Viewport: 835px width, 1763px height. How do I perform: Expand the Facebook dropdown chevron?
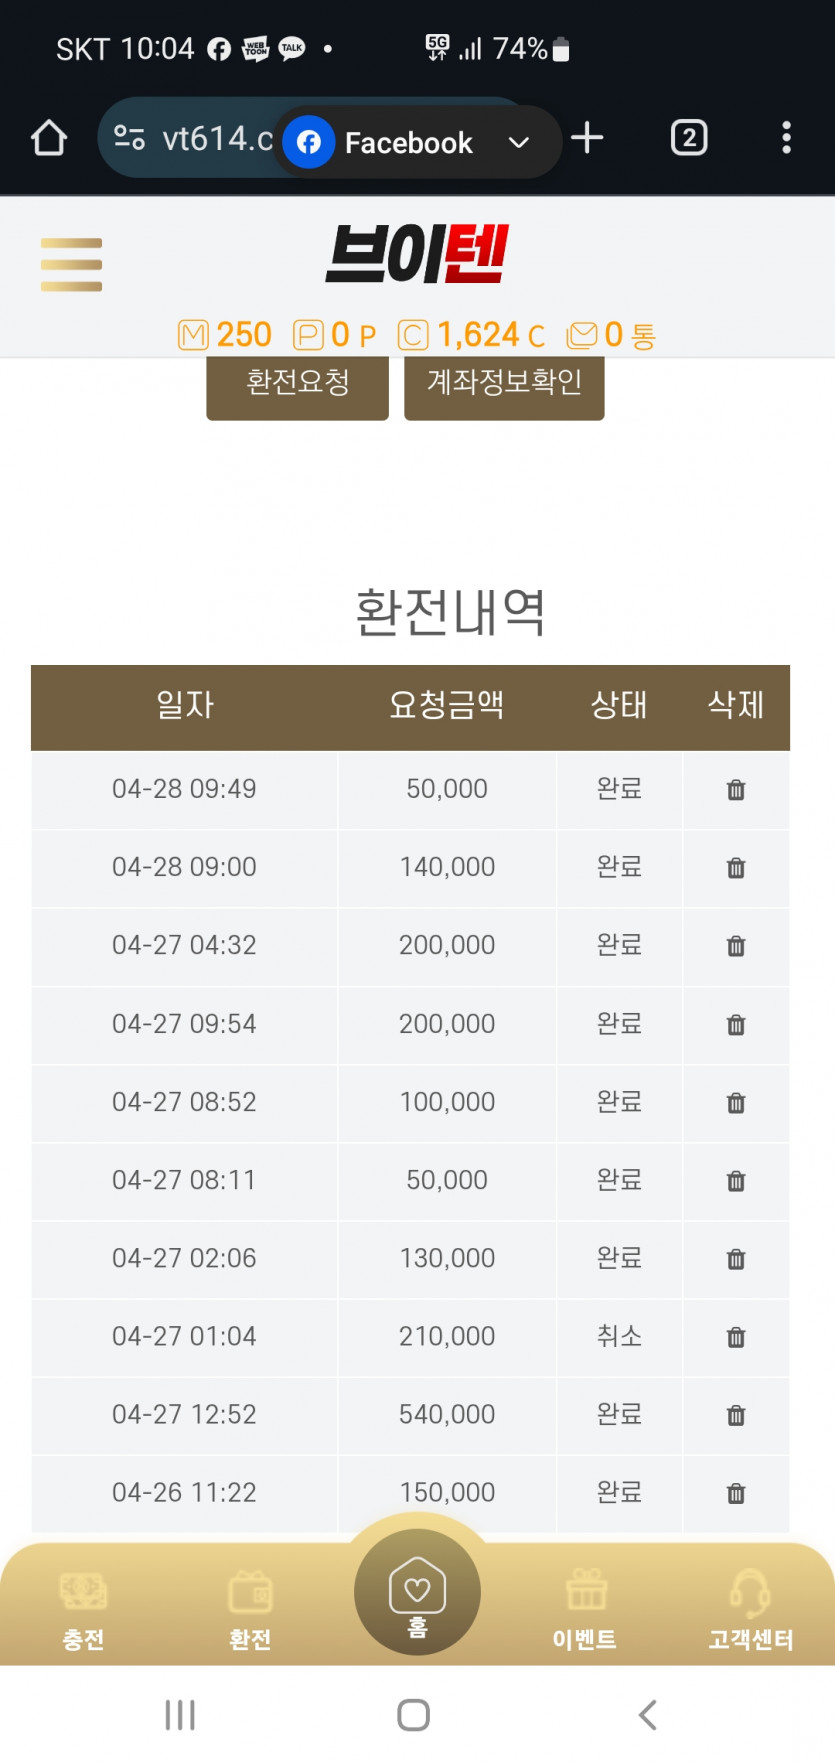518,143
